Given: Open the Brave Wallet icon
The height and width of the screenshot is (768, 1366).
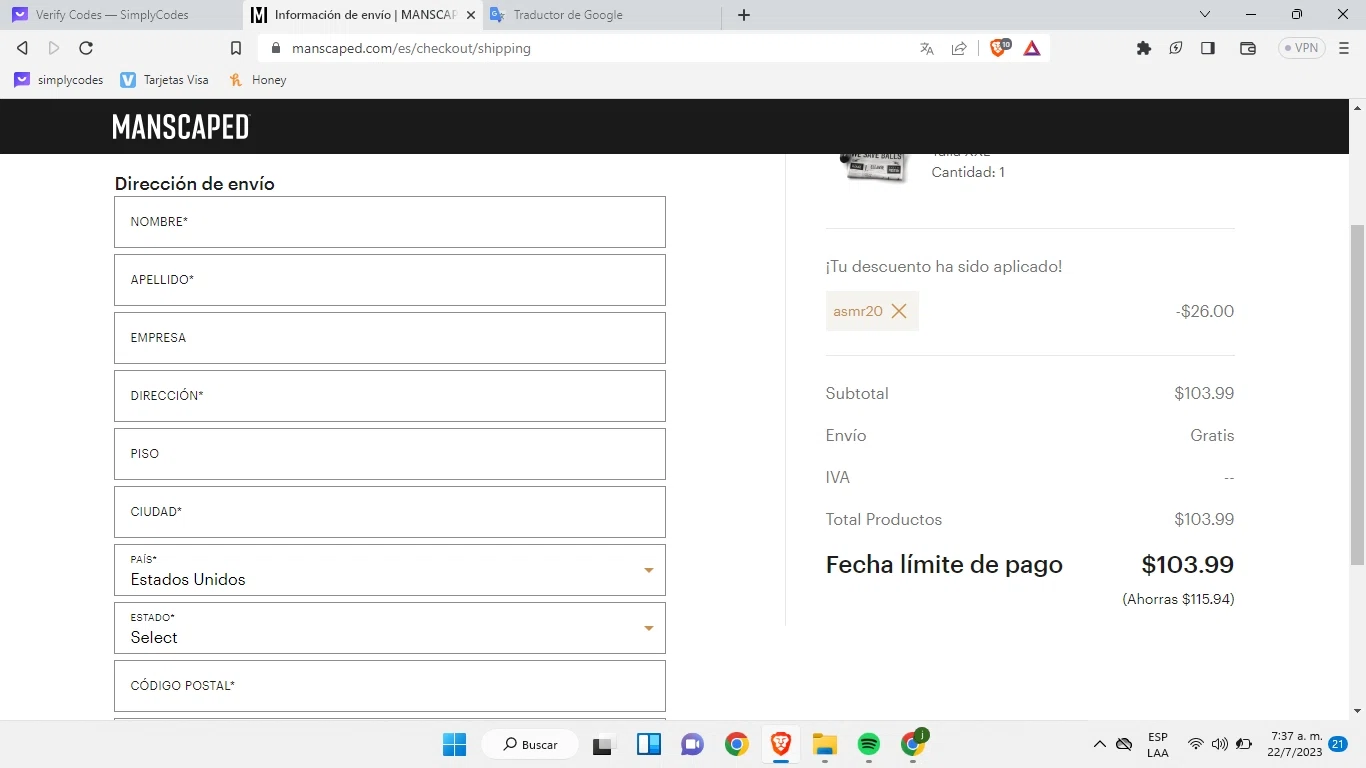Looking at the screenshot, I should pyautogui.click(x=1248, y=48).
